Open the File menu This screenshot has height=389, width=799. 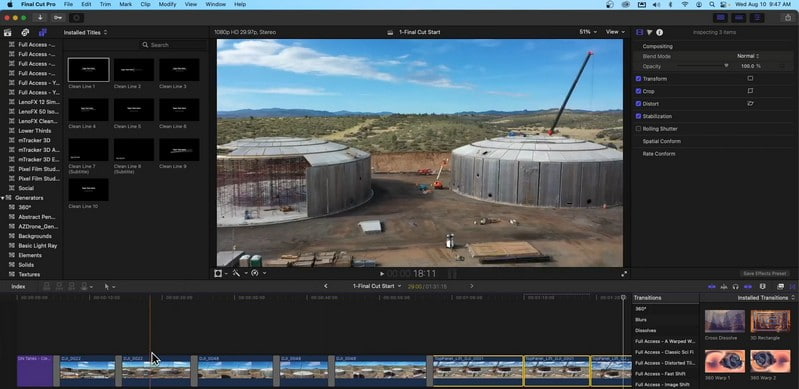pos(68,4)
